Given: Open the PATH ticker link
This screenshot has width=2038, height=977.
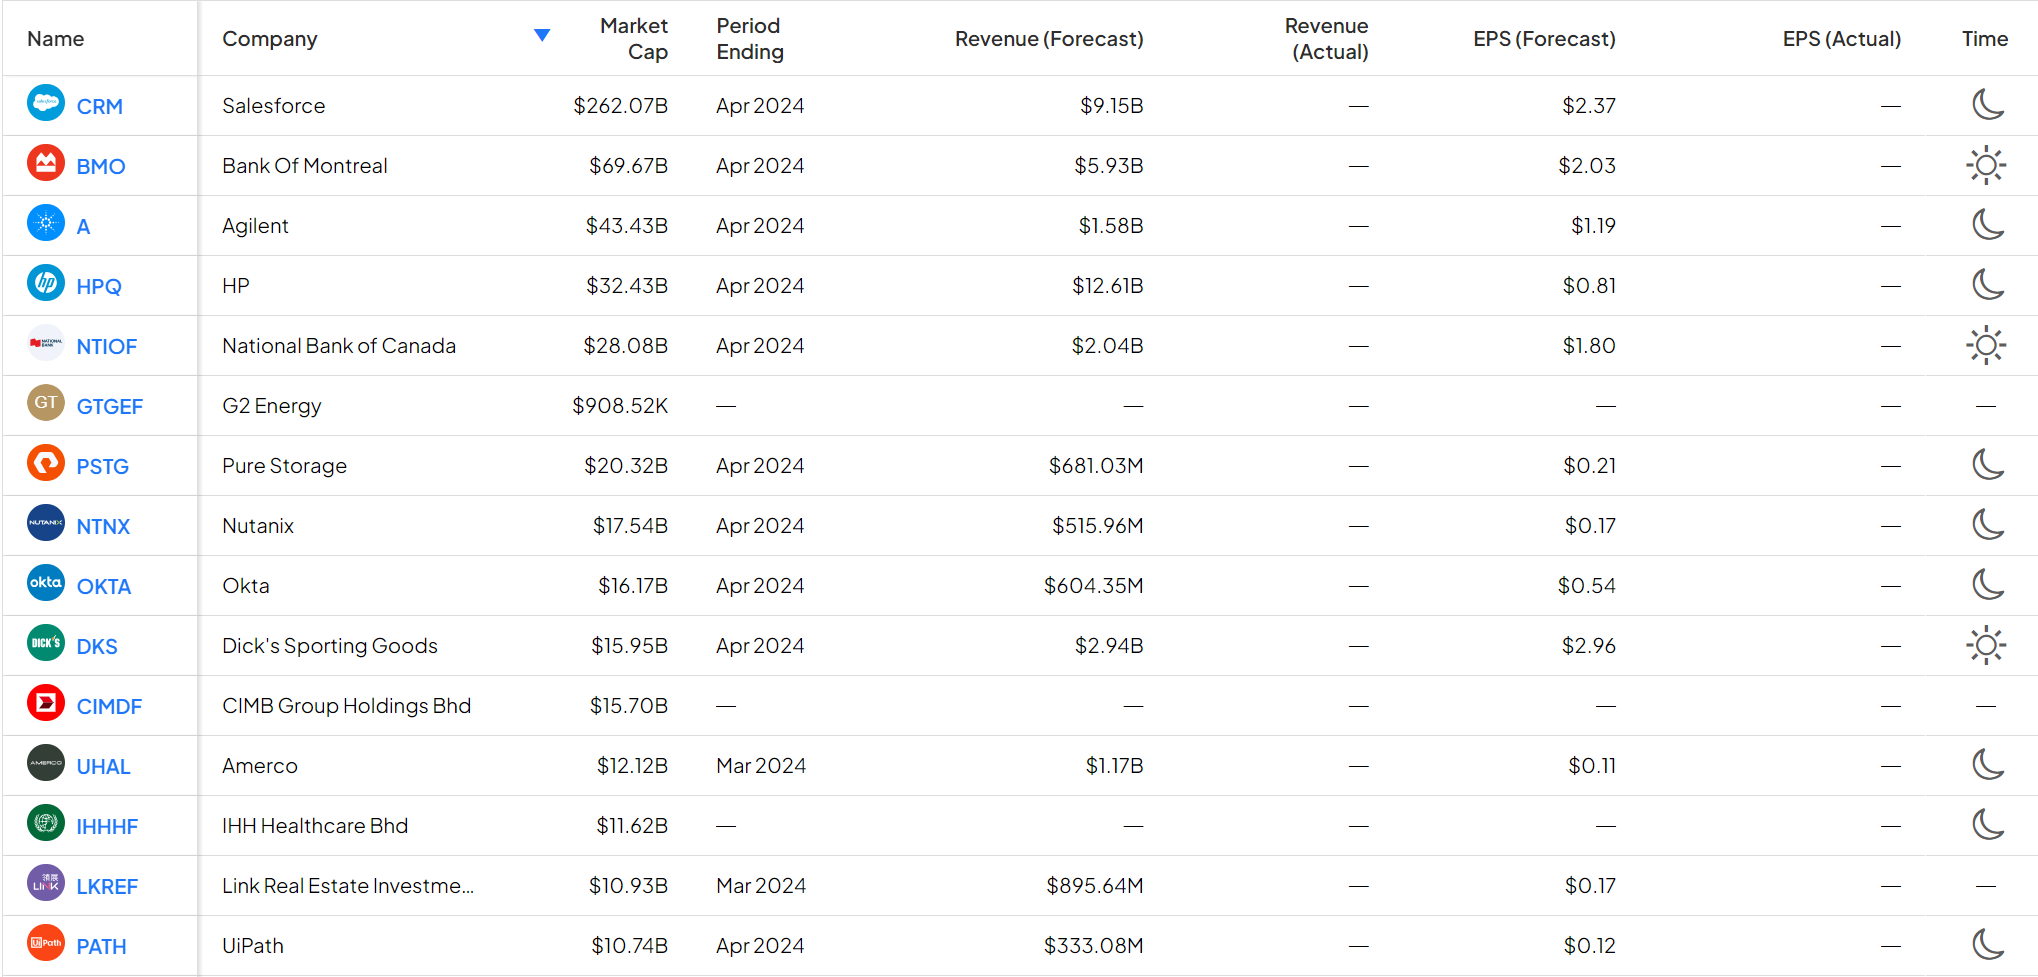Looking at the screenshot, I should [102, 946].
